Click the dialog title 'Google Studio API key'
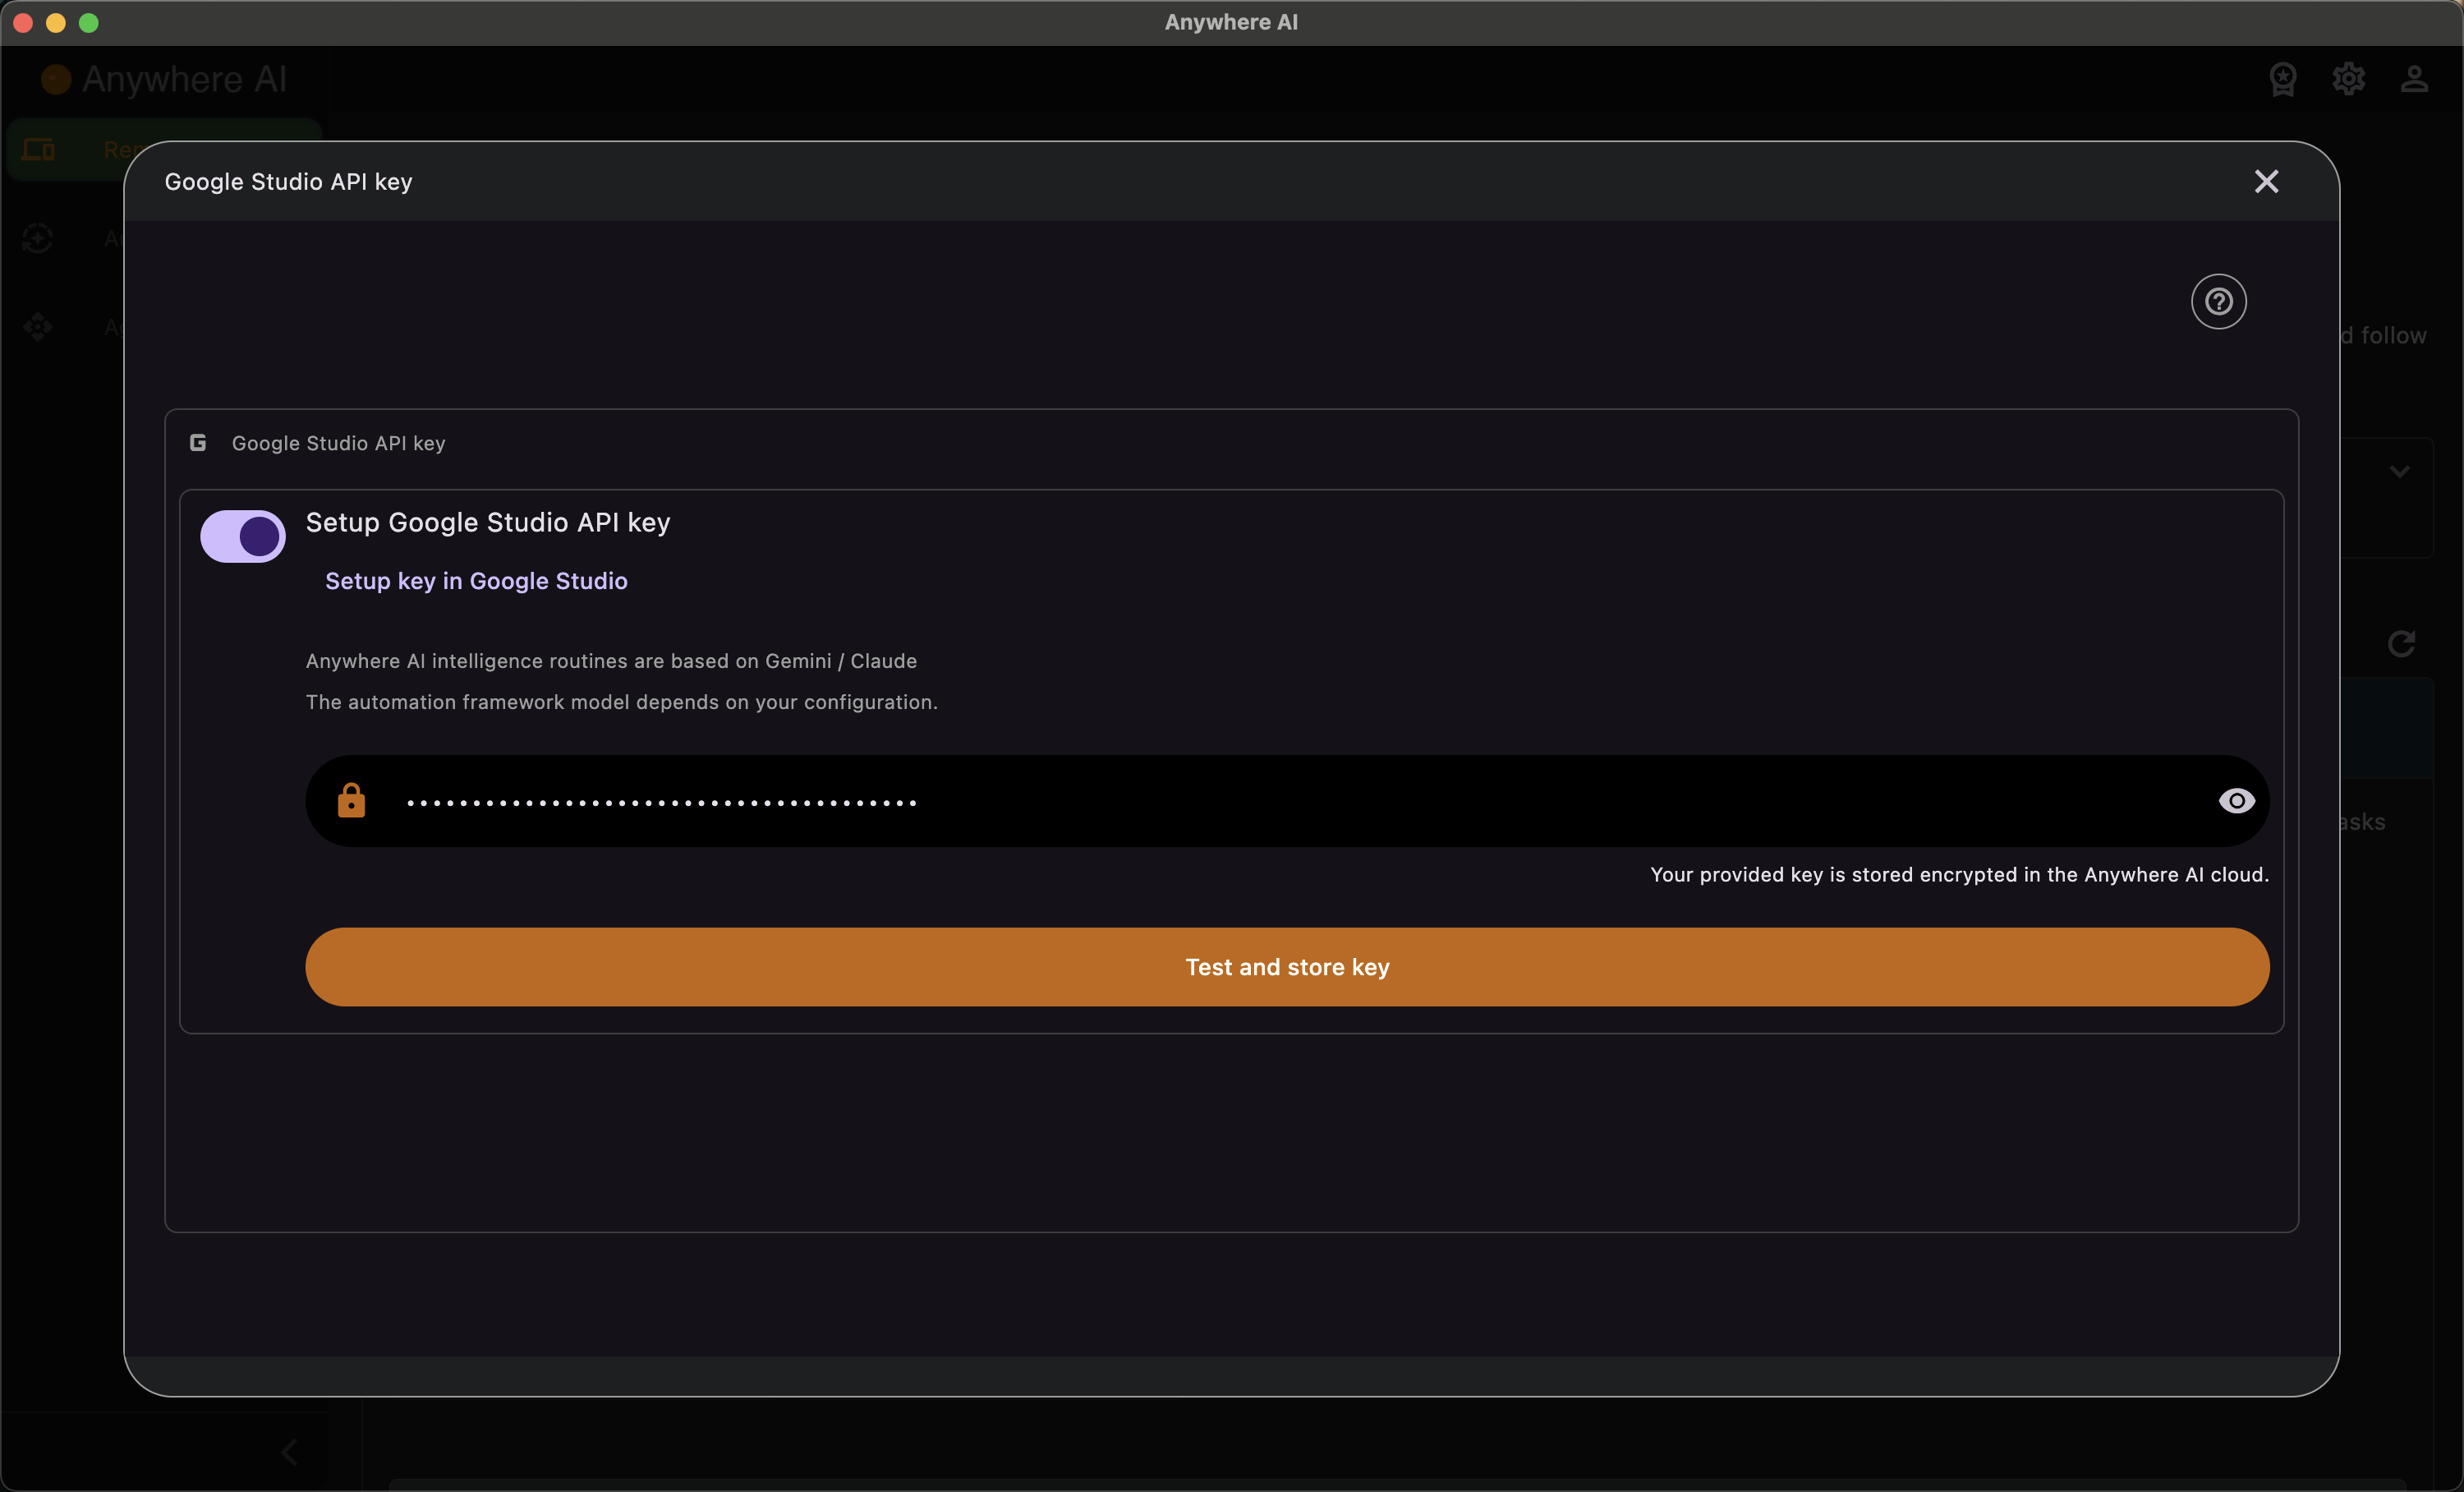Viewport: 2464px width, 1492px height. coord(289,182)
